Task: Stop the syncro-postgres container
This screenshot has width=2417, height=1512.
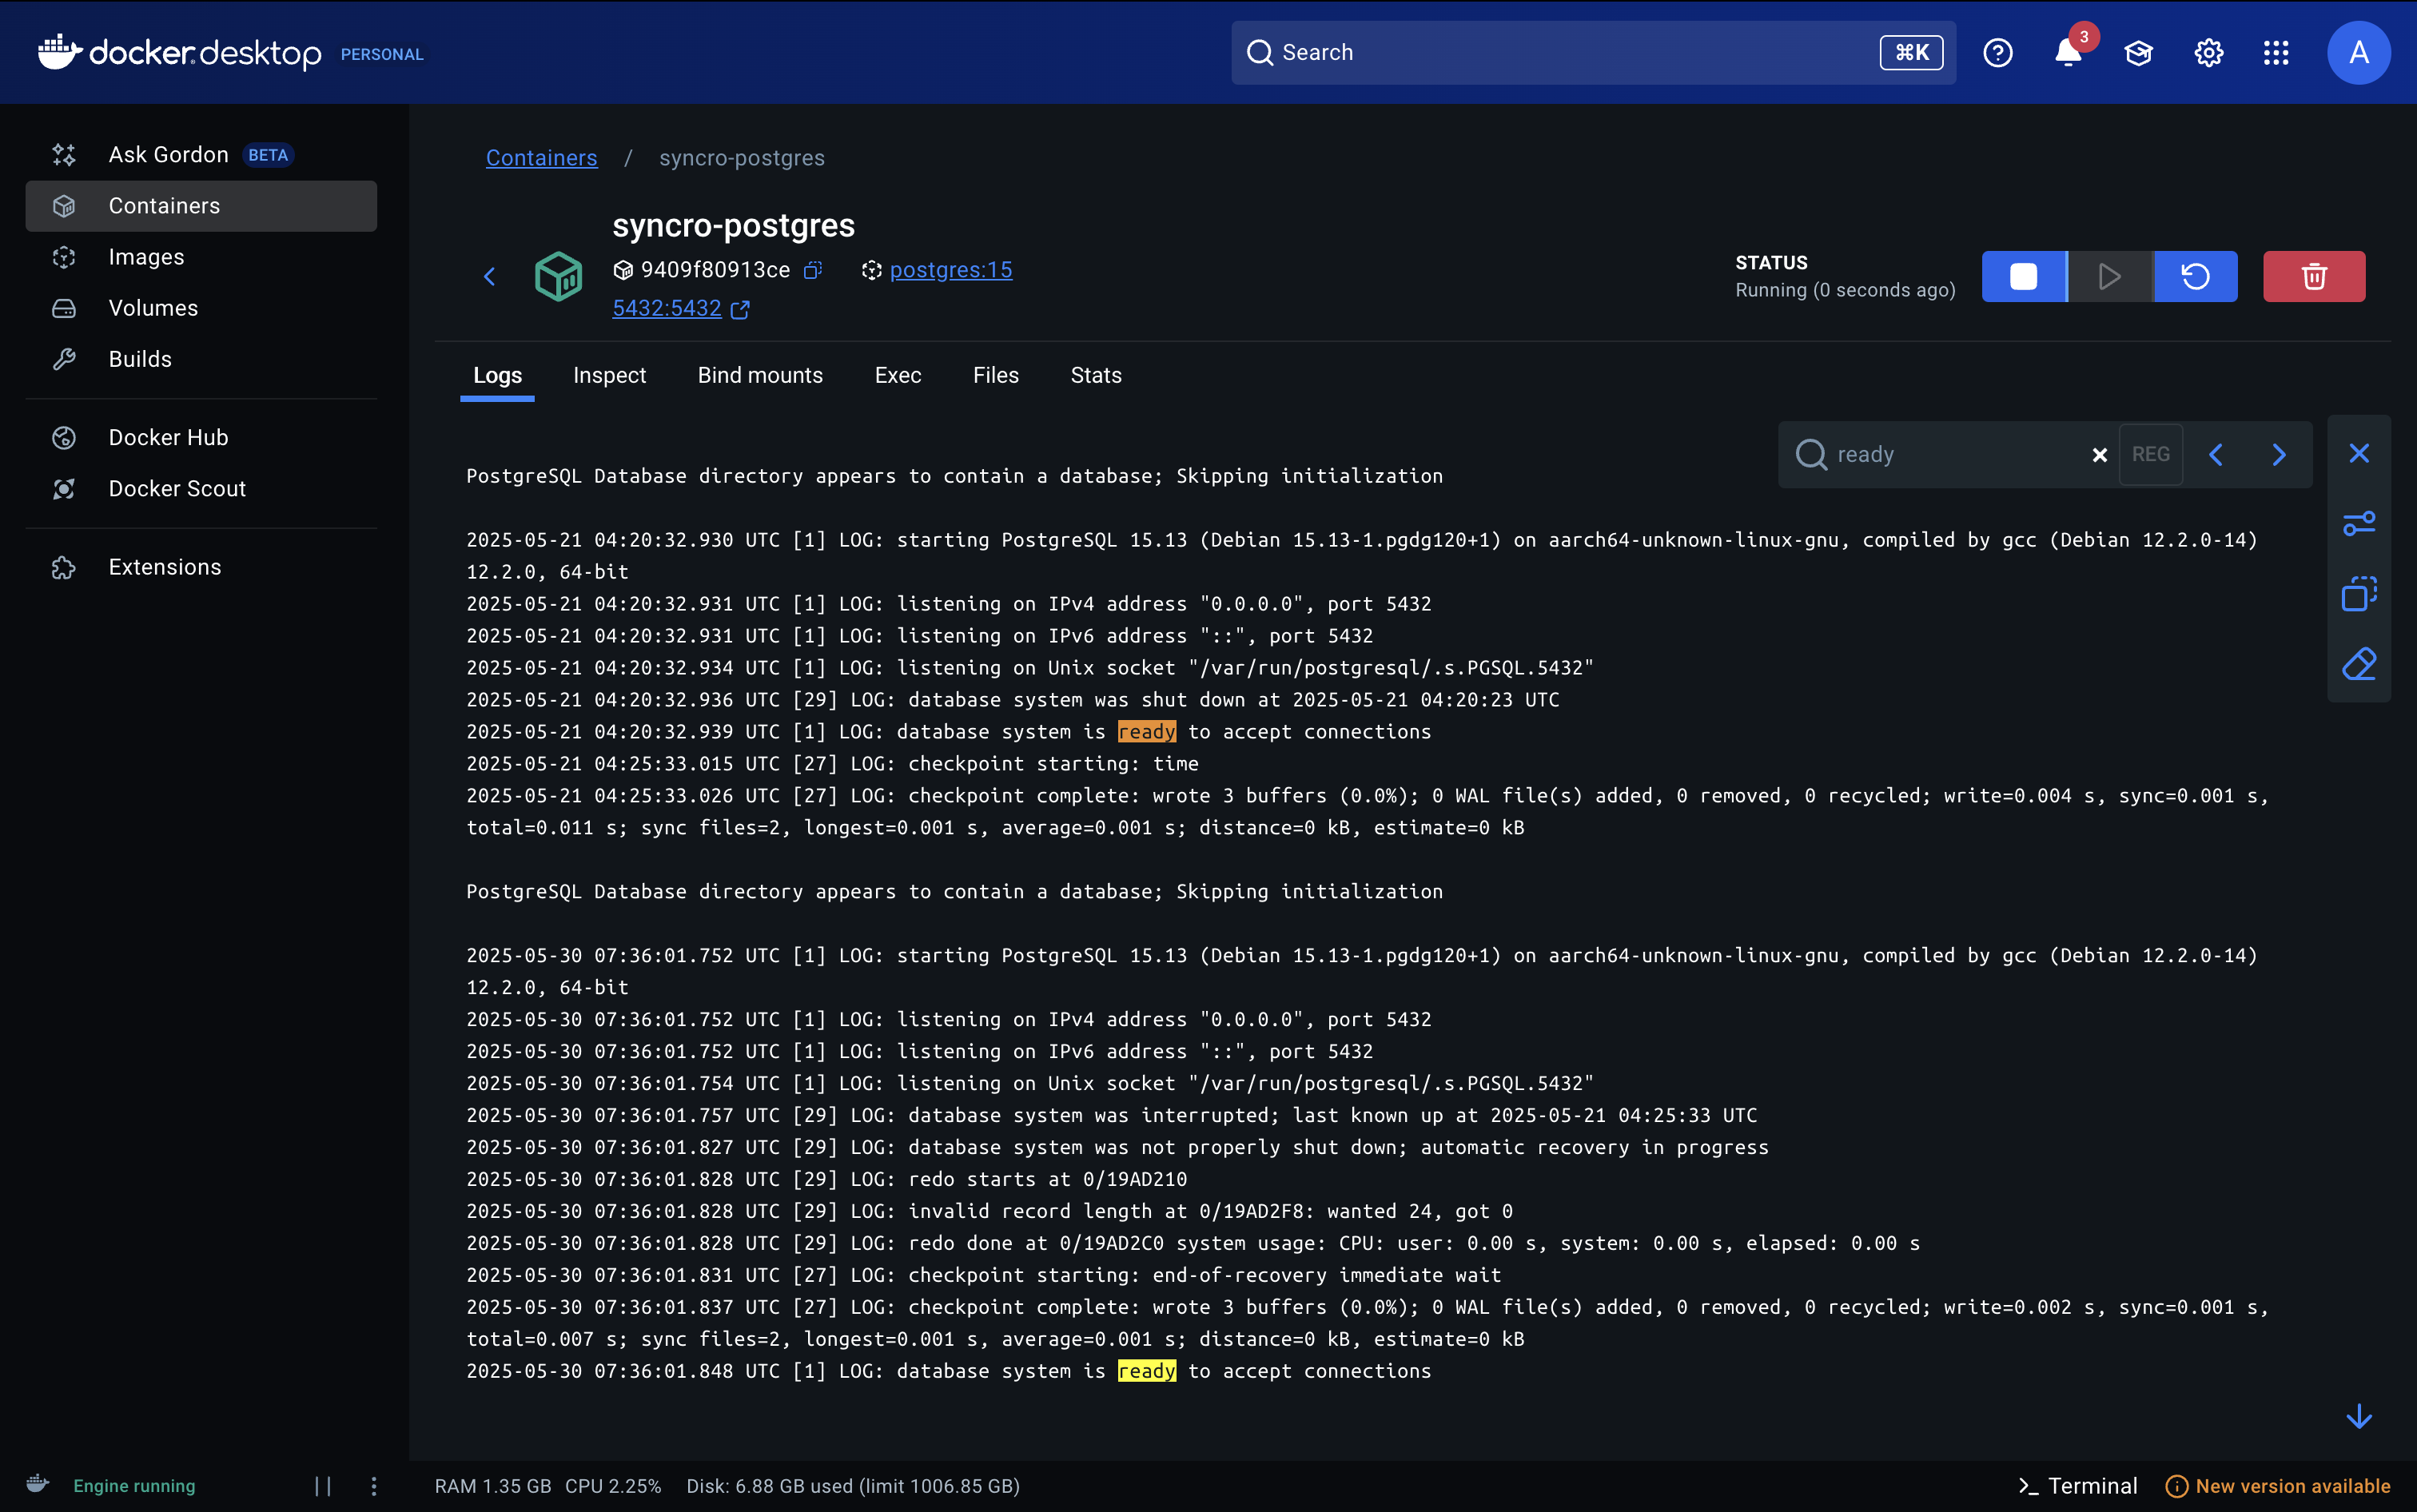Action: coord(2023,277)
